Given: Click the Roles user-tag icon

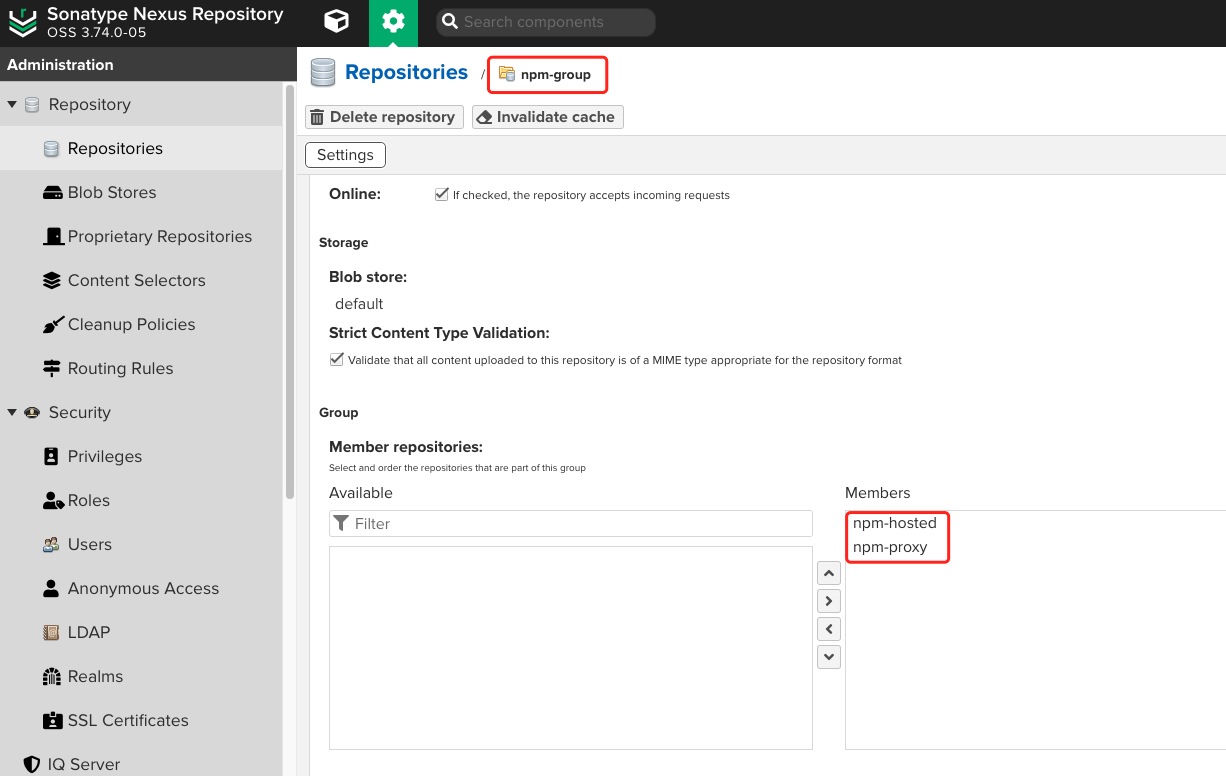Looking at the screenshot, I should [54, 501].
